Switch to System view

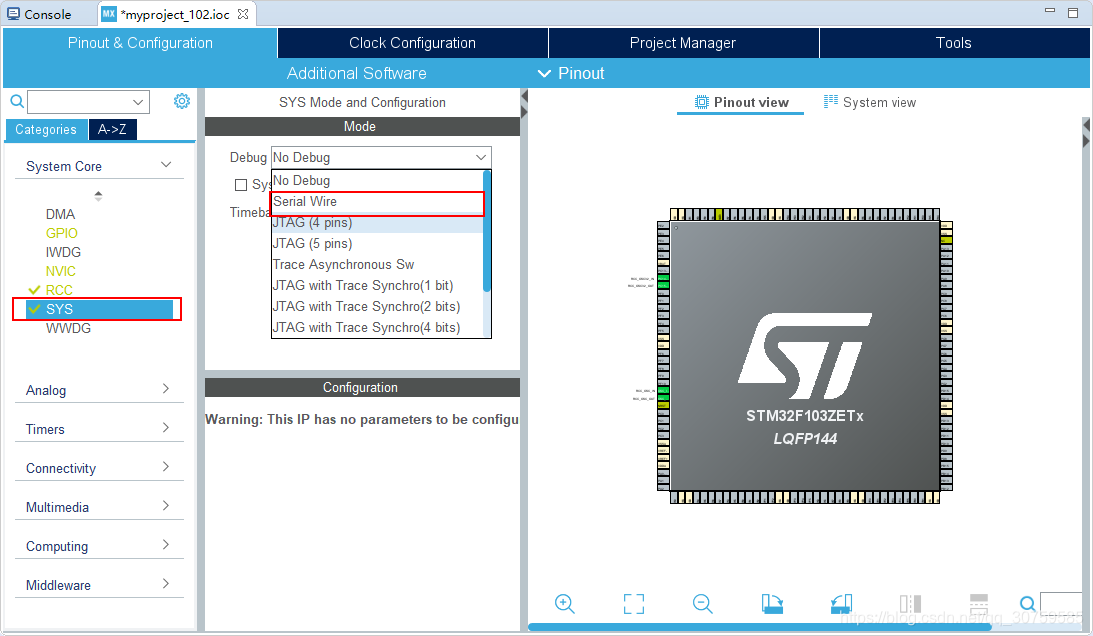click(870, 103)
